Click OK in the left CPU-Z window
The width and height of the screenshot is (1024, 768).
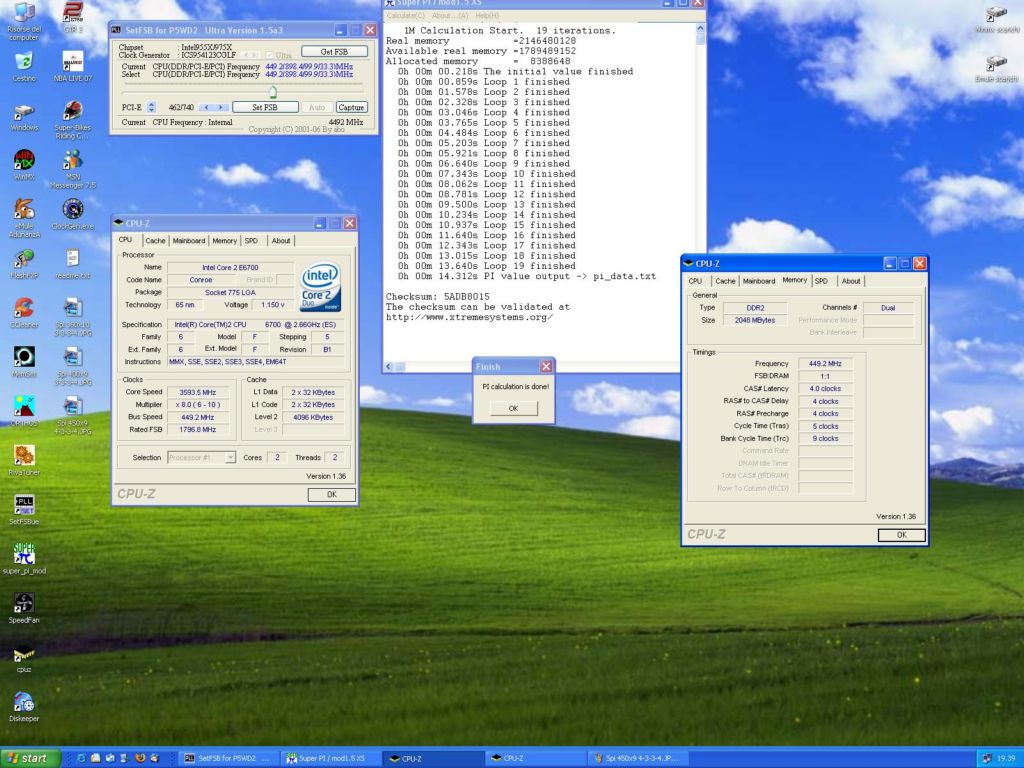332,495
